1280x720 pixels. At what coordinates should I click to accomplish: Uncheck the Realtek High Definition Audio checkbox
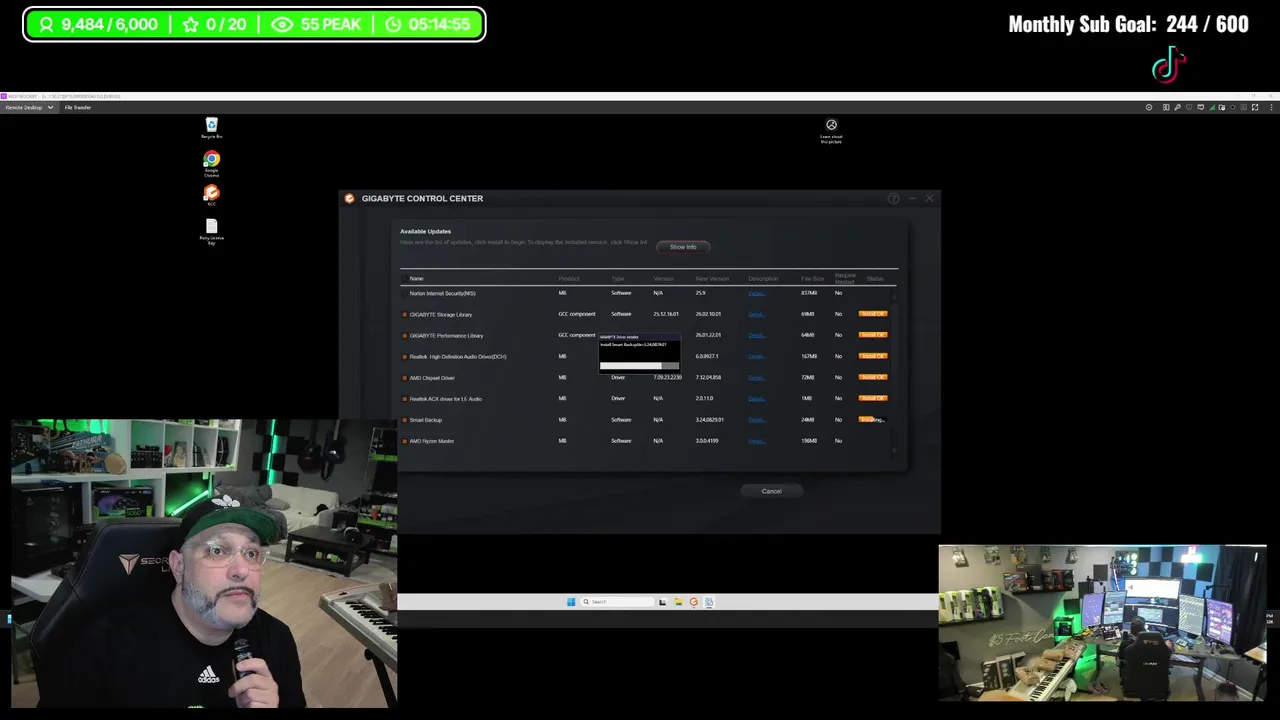click(404, 356)
